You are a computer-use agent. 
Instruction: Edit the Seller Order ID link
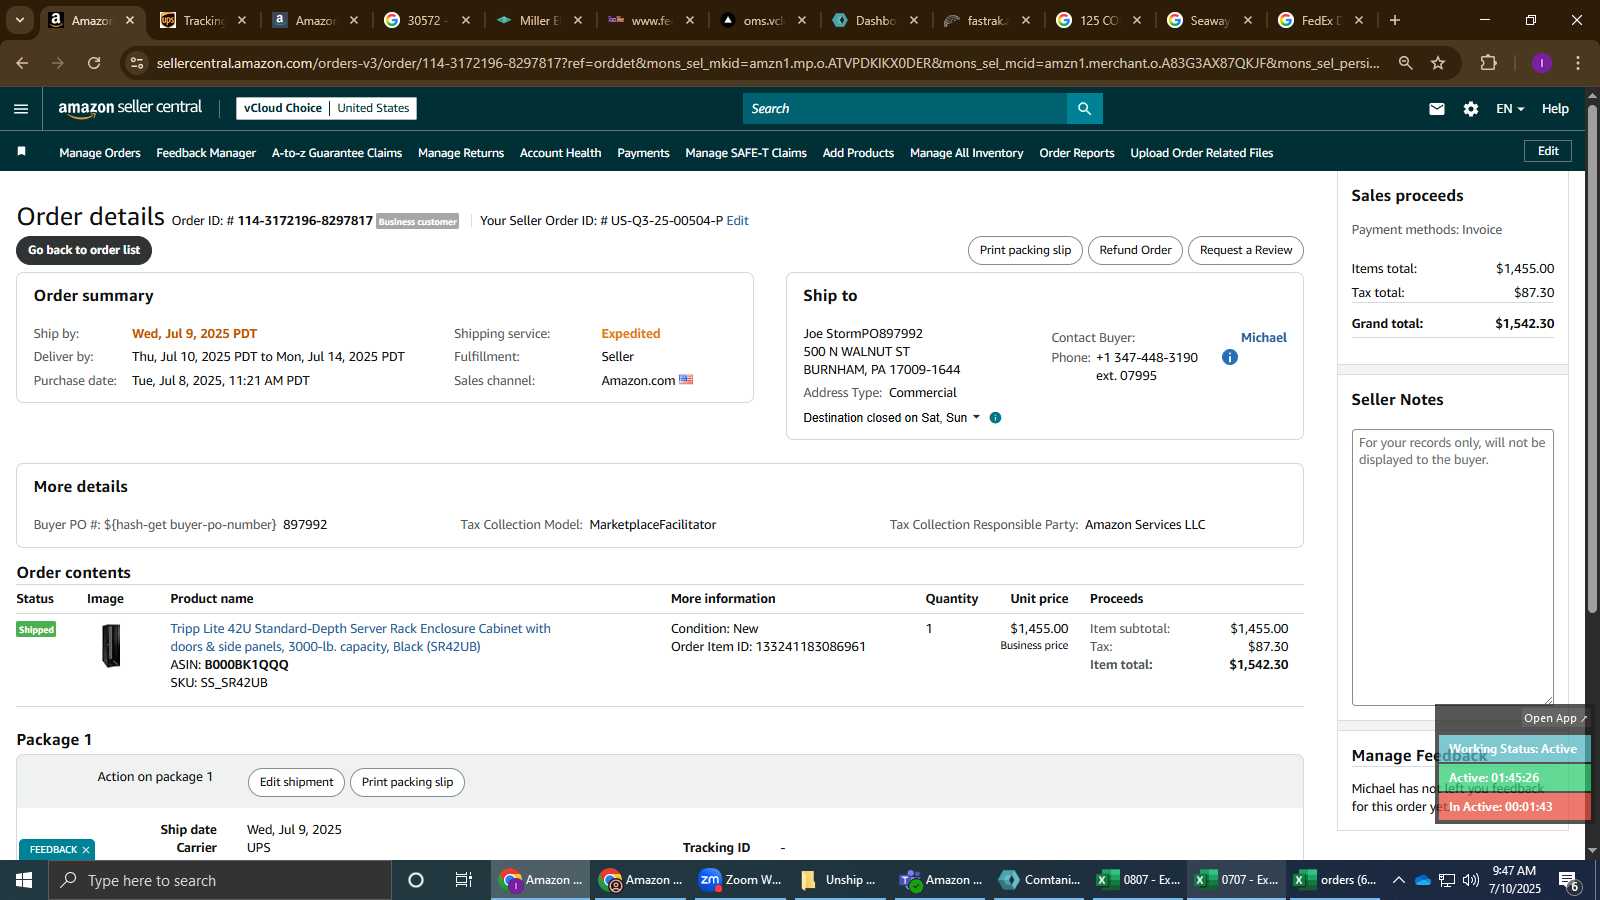(737, 221)
